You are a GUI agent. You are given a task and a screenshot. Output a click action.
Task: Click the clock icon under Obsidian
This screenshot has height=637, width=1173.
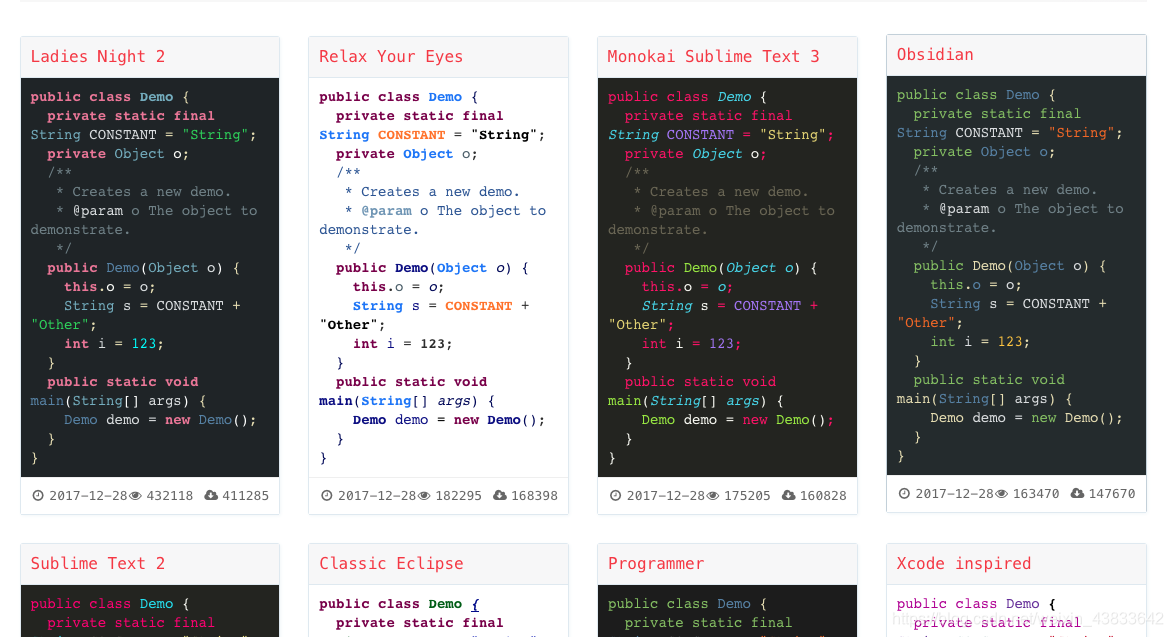click(x=904, y=493)
